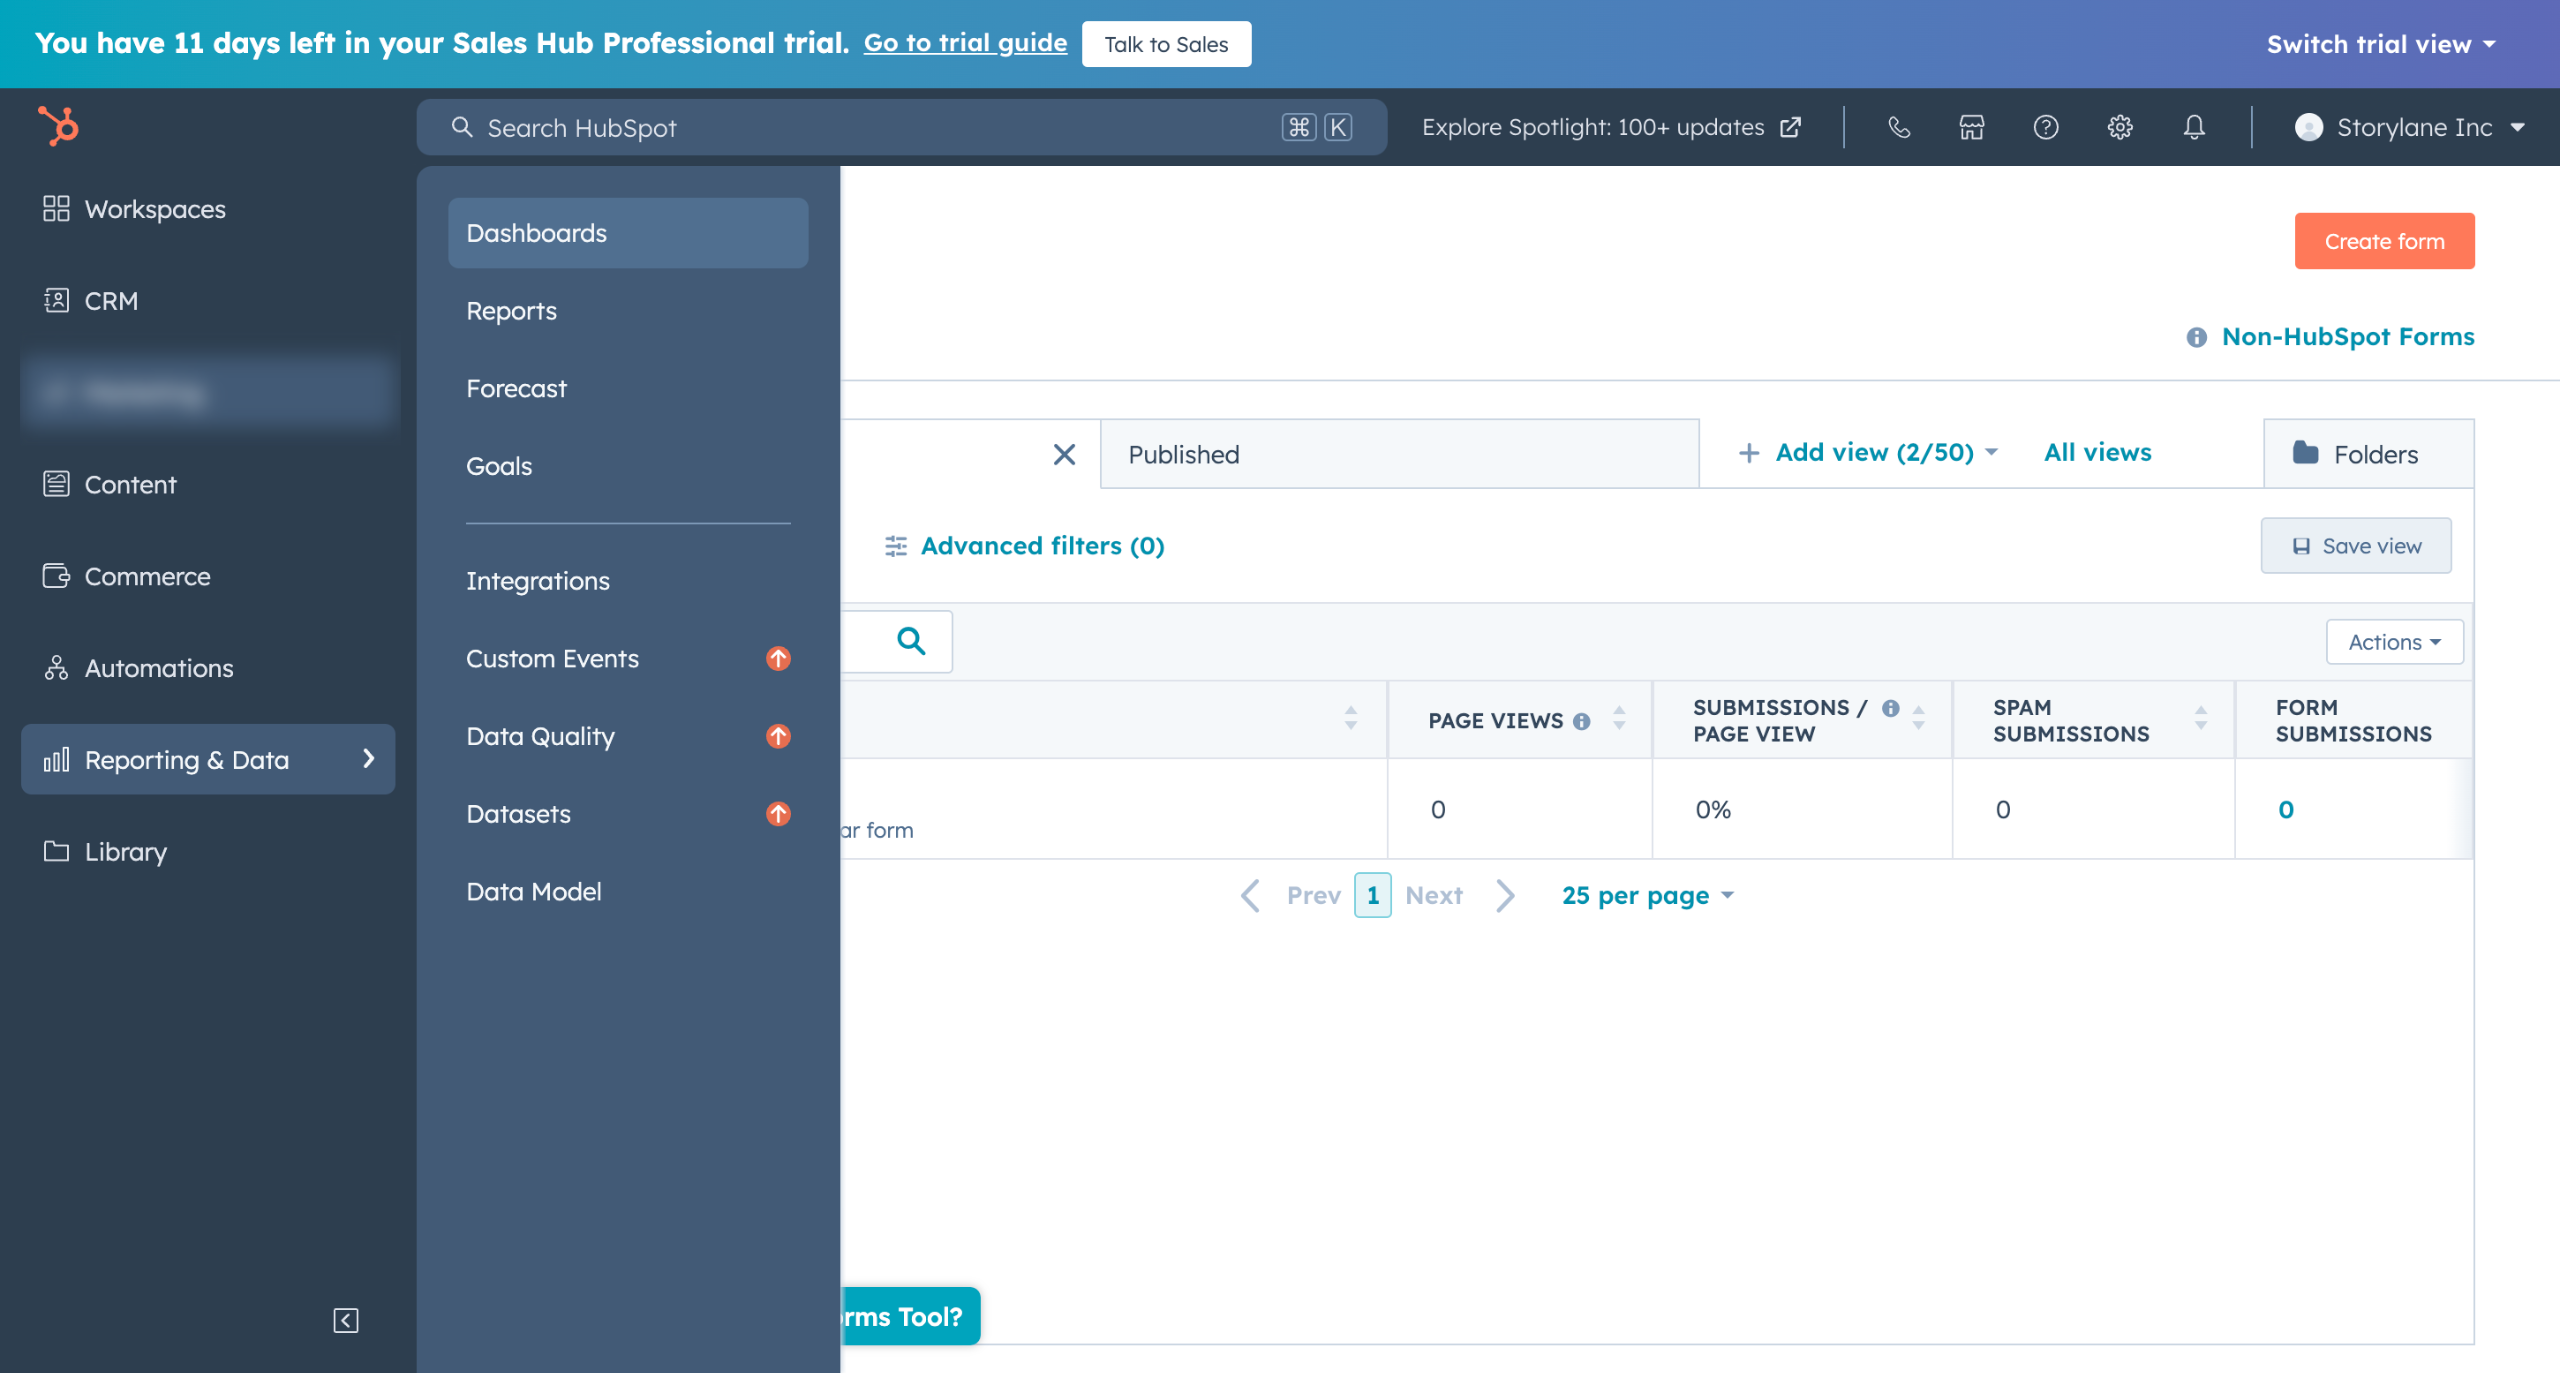Close the current view tab

(x=1064, y=455)
